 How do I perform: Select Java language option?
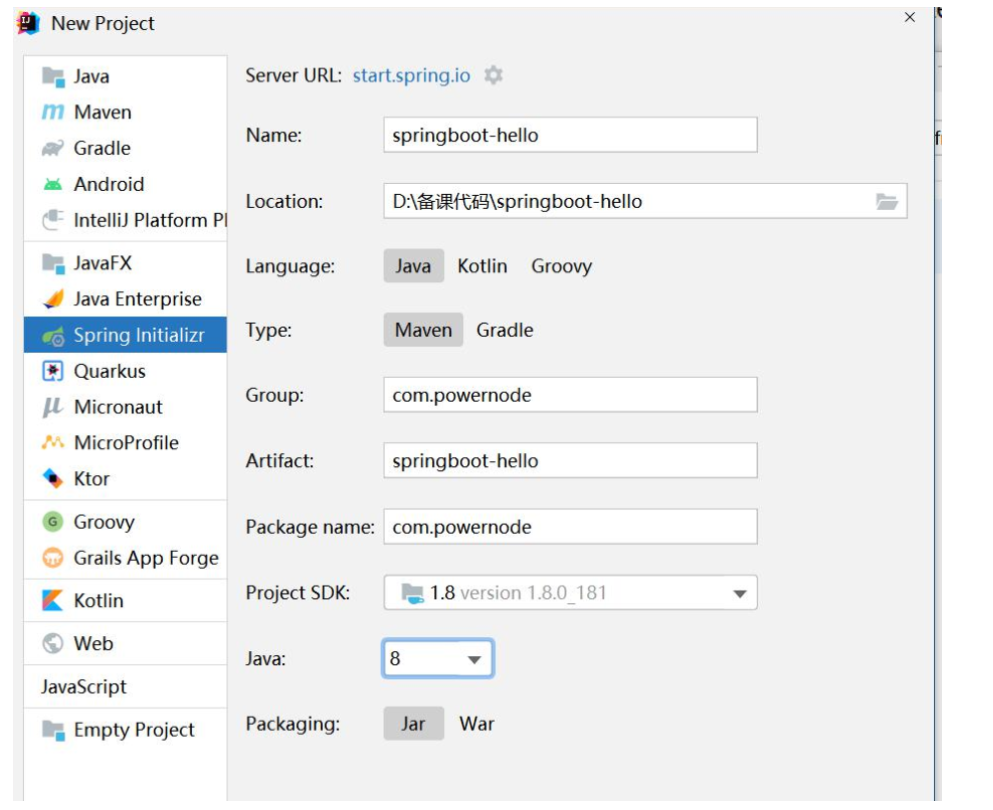tap(414, 266)
